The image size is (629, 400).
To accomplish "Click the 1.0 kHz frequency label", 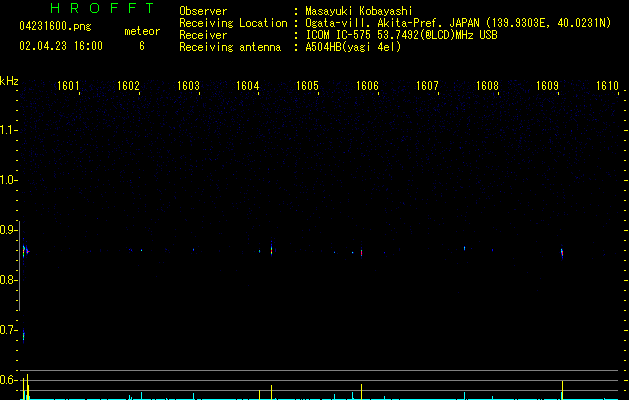I will [8, 180].
